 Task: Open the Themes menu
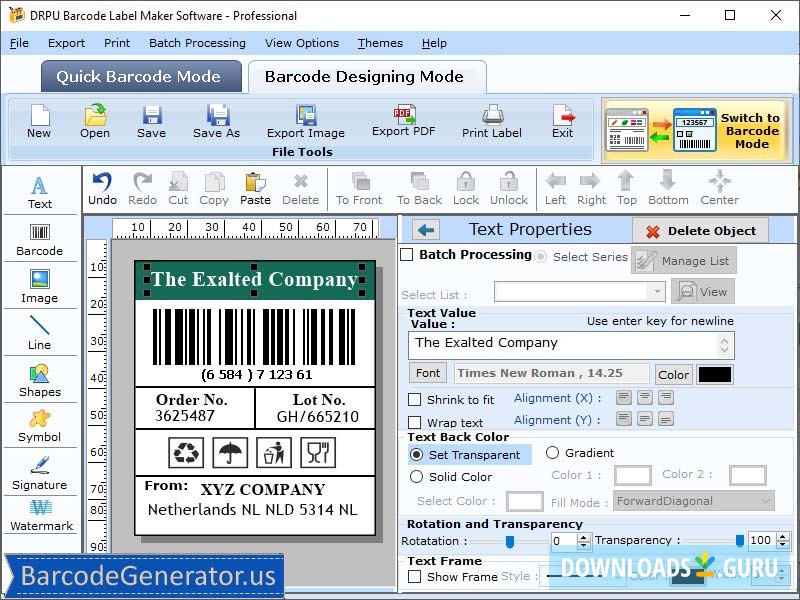379,43
